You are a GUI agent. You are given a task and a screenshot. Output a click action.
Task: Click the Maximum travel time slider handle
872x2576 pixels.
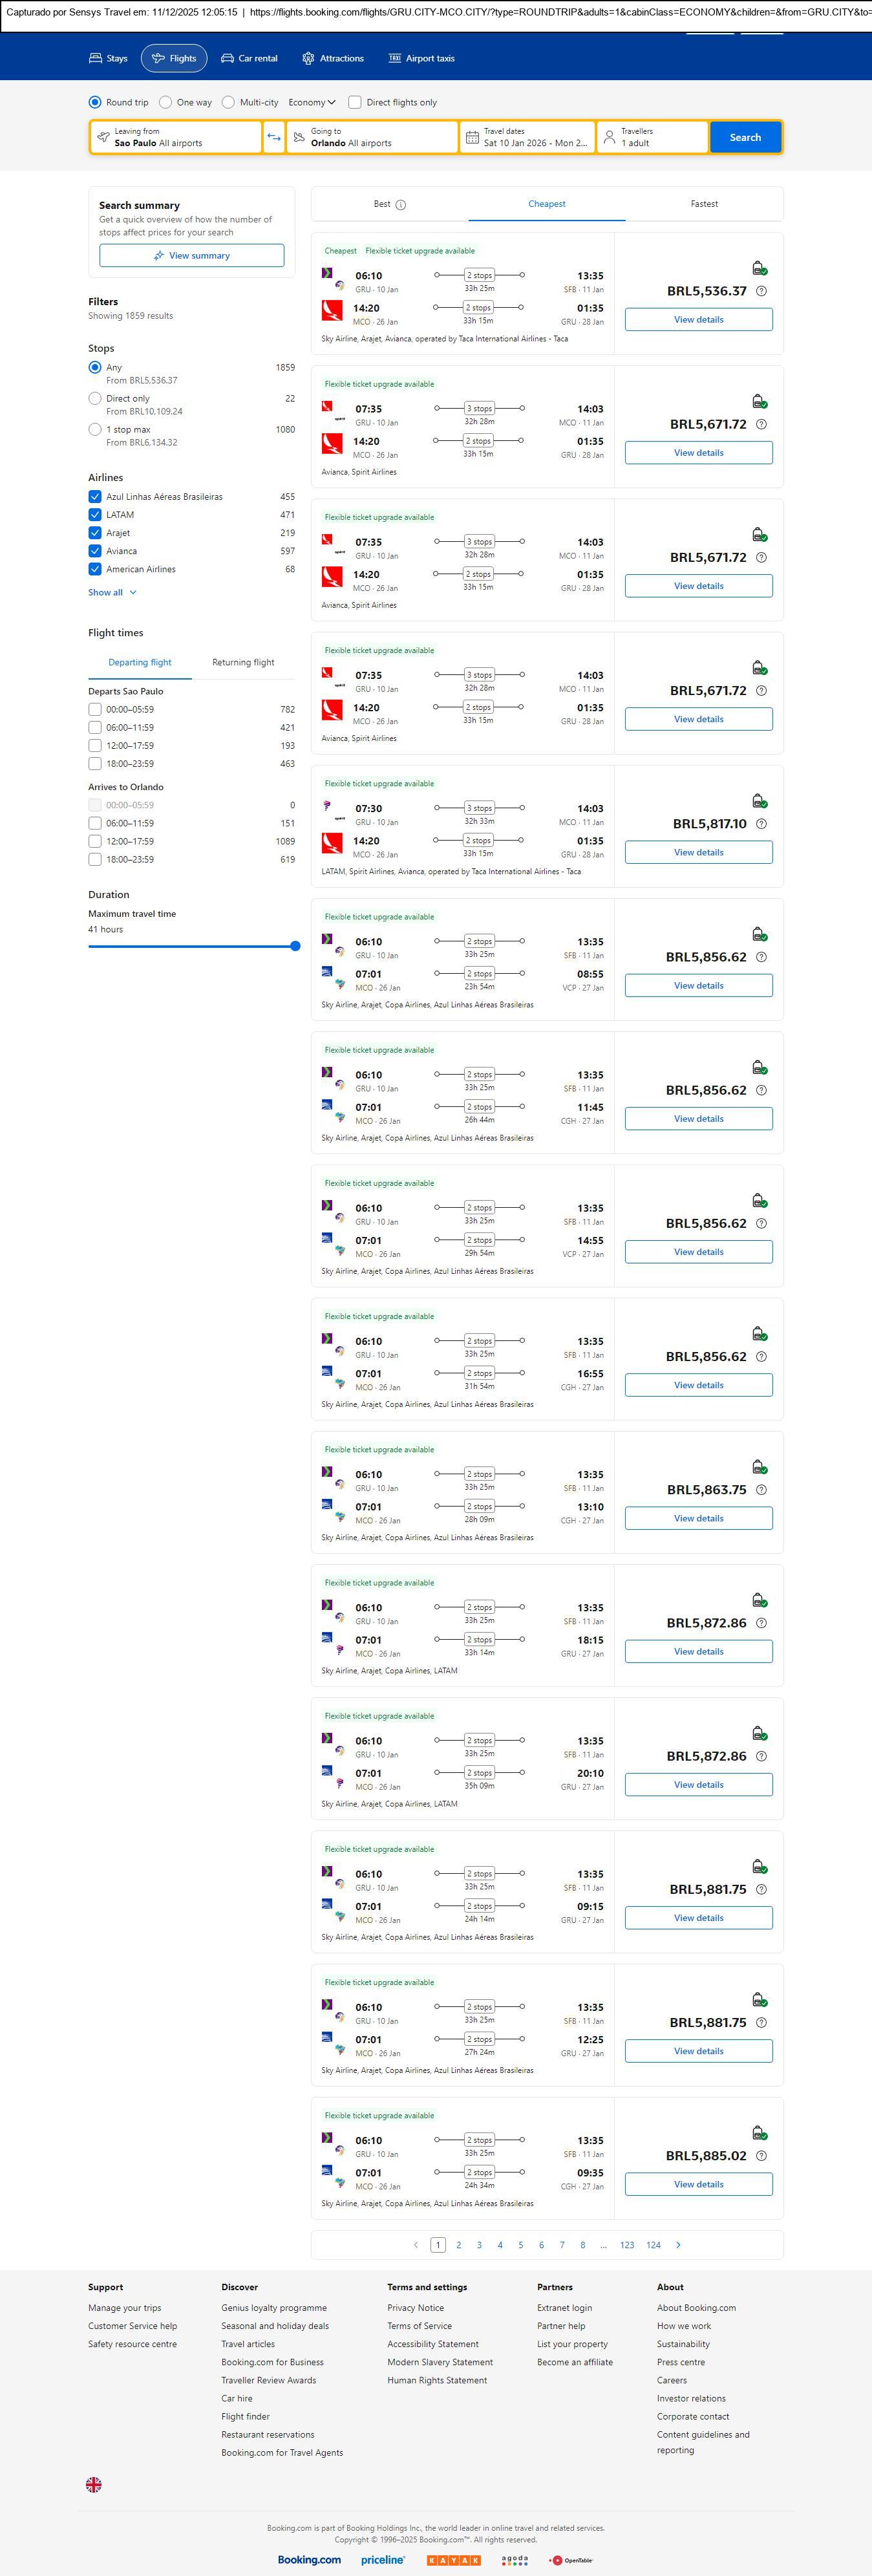(x=295, y=946)
